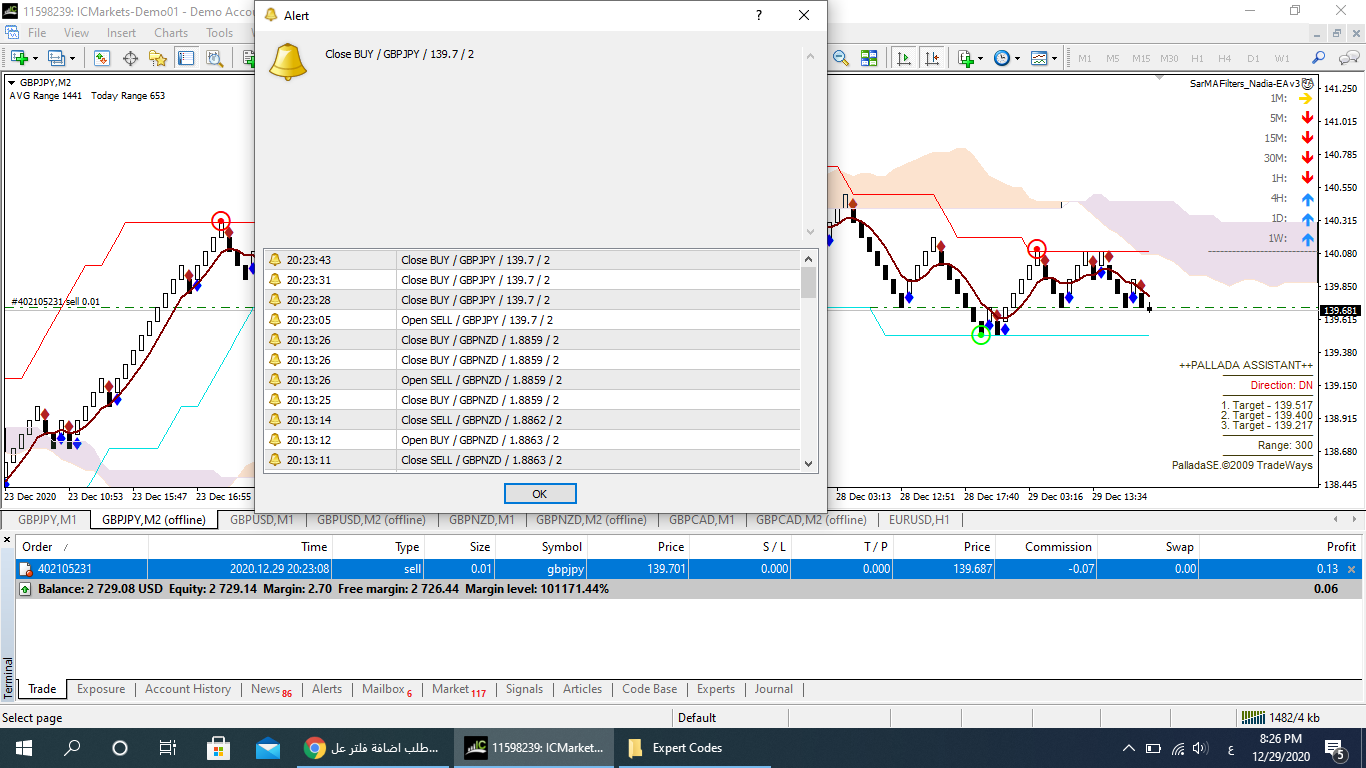This screenshot has height=768, width=1366.
Task: Close the sell order 402105231 with X
Action: click(x=1352, y=569)
